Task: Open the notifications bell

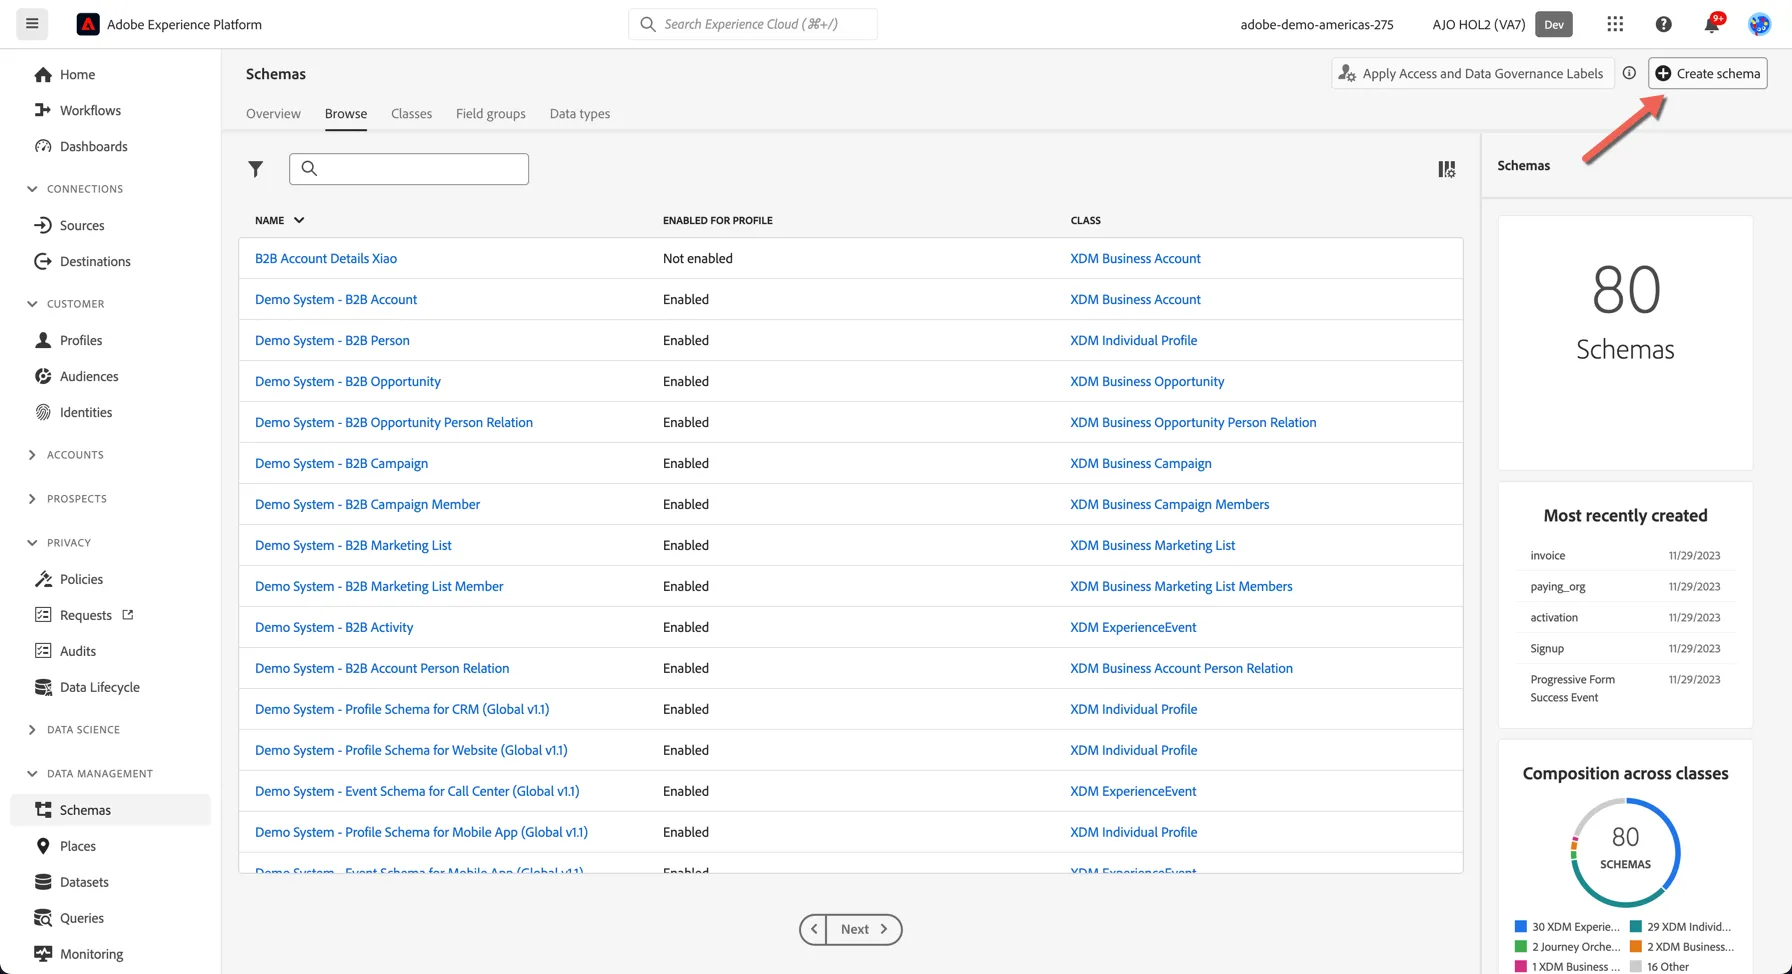Action: click(1712, 24)
